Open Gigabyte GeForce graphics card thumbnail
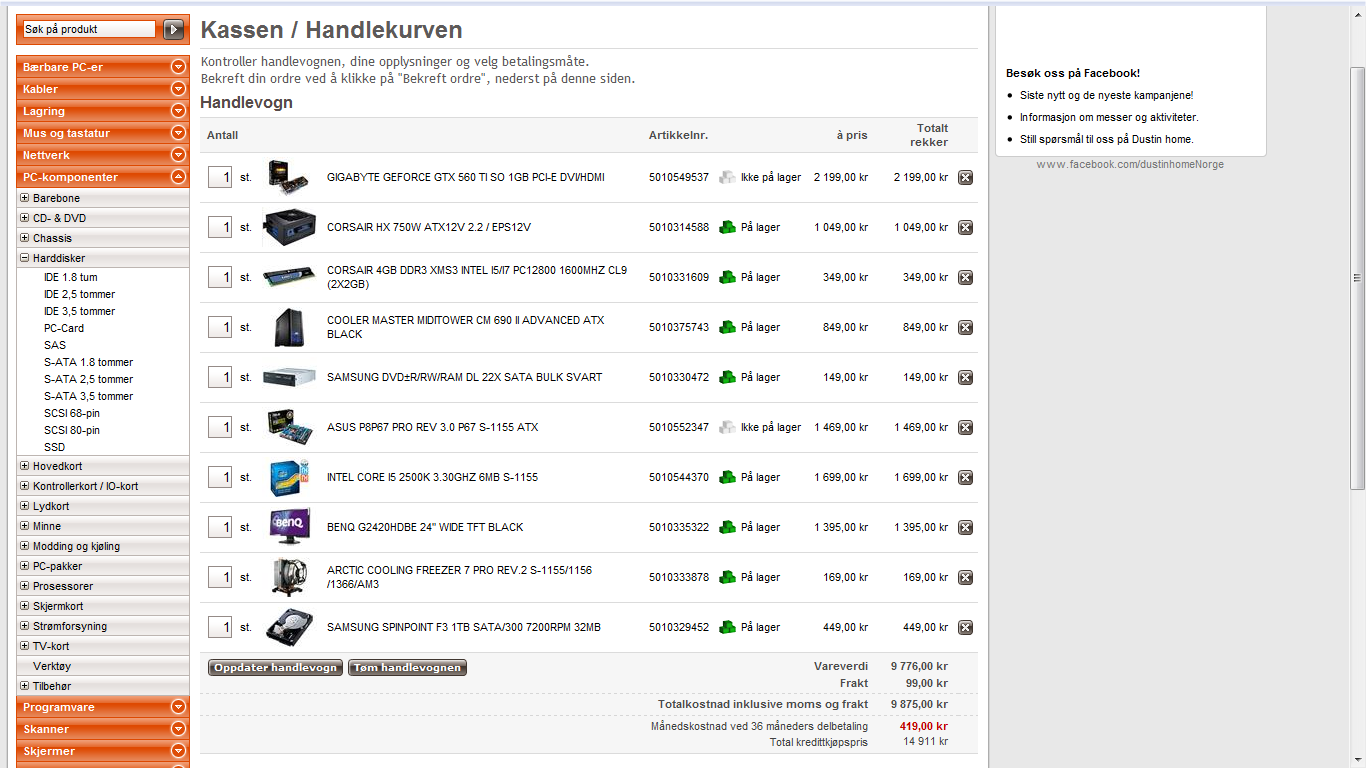 tap(290, 177)
